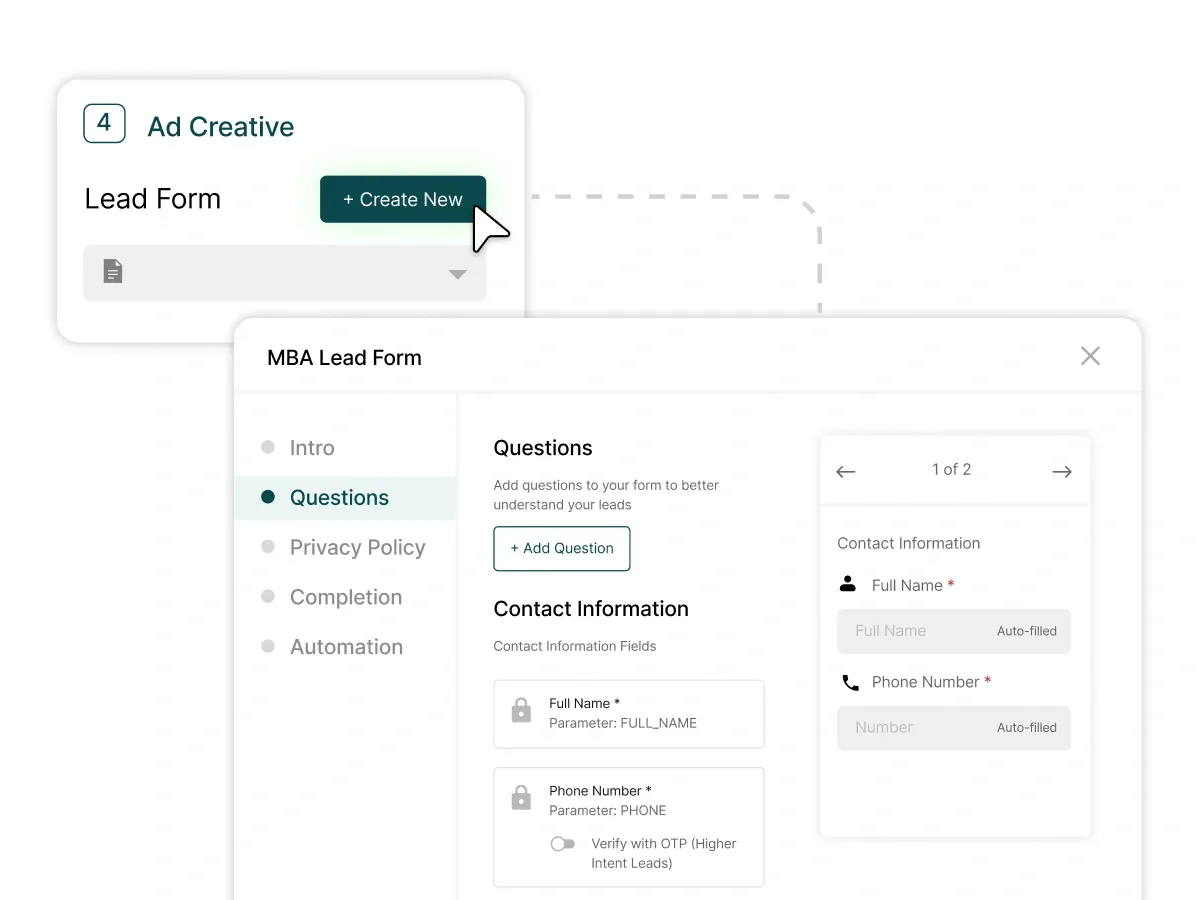This screenshot has height=900, width=1200.
Task: Click the auto-filled Full Name input field
Action: point(953,631)
